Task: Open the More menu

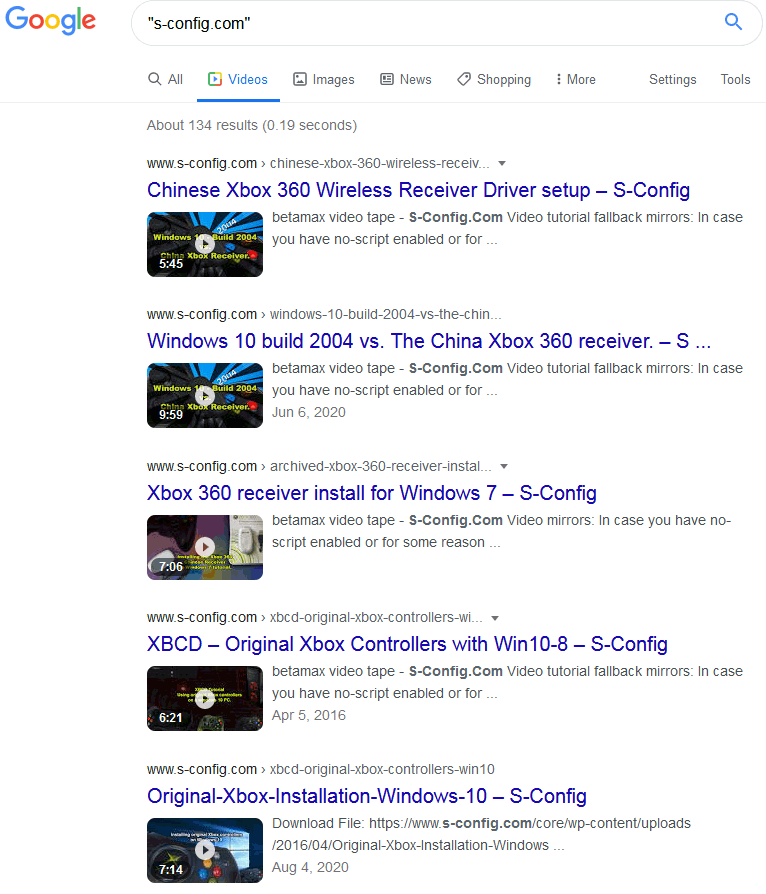Action: tap(576, 79)
